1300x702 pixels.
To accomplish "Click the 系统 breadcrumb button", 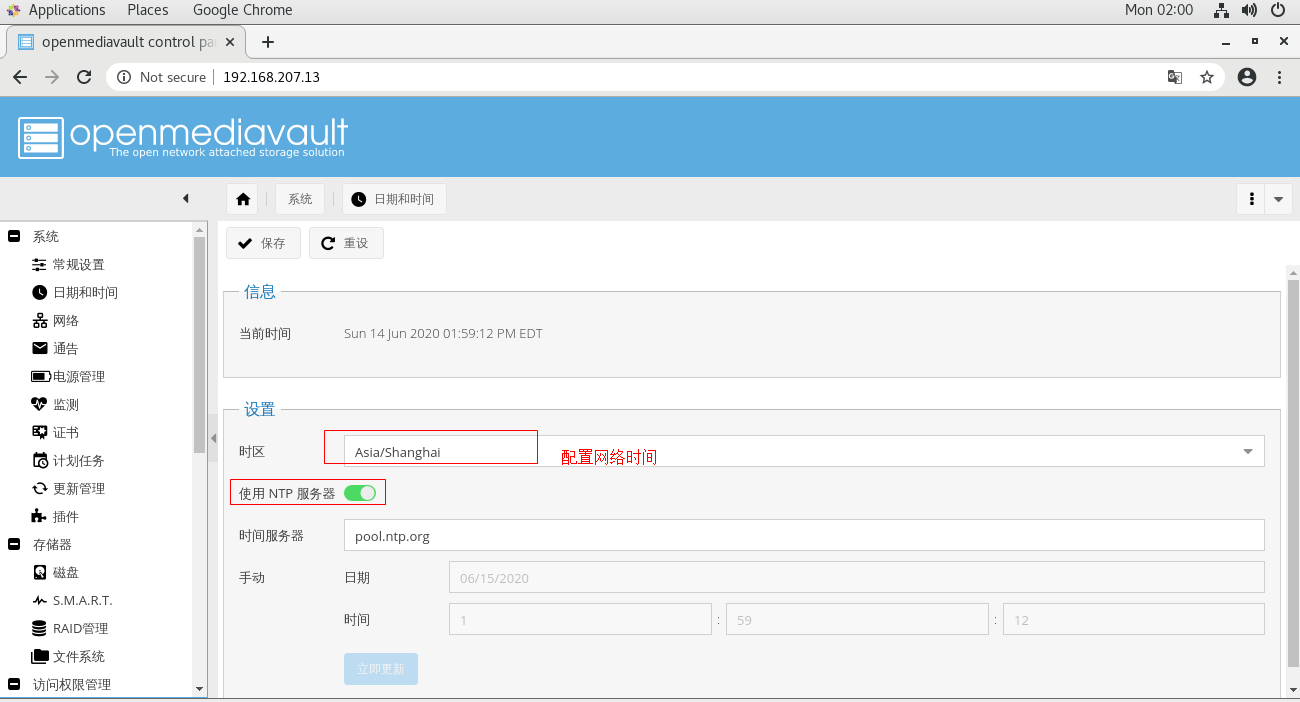I will pos(300,199).
